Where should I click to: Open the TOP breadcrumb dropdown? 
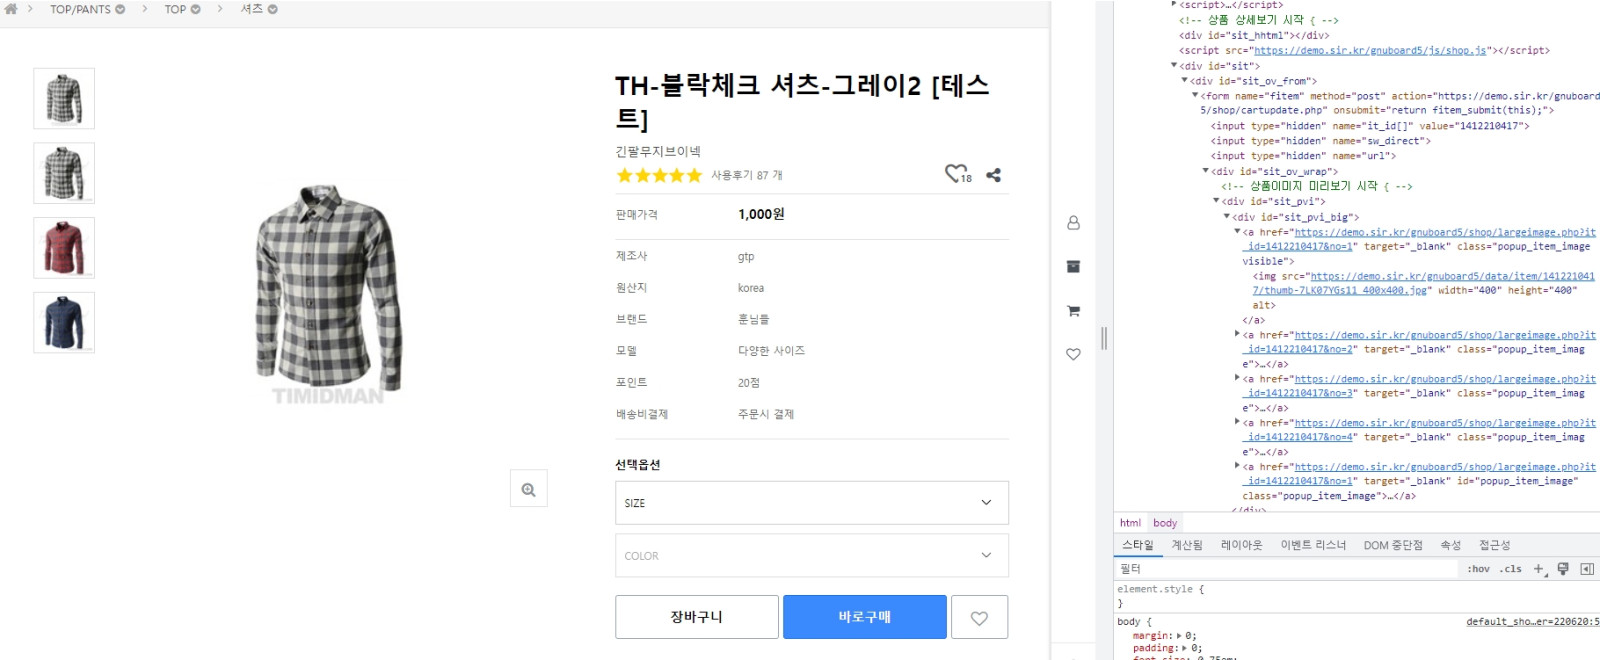183,9
